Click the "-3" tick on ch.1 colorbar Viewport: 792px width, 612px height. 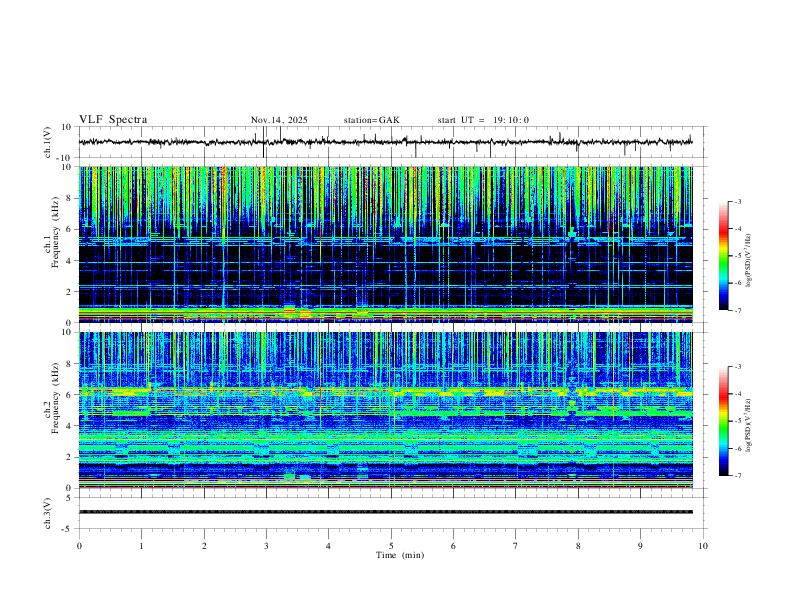[x=737, y=201]
